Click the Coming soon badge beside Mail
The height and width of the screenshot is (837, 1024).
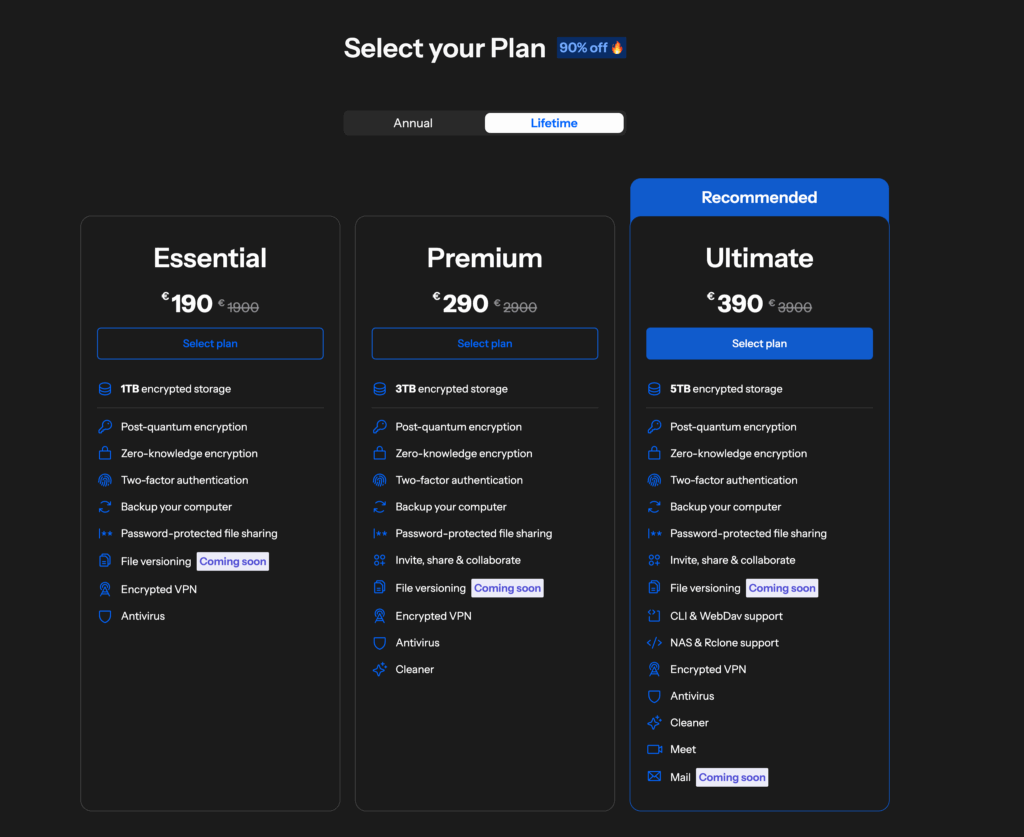732,777
